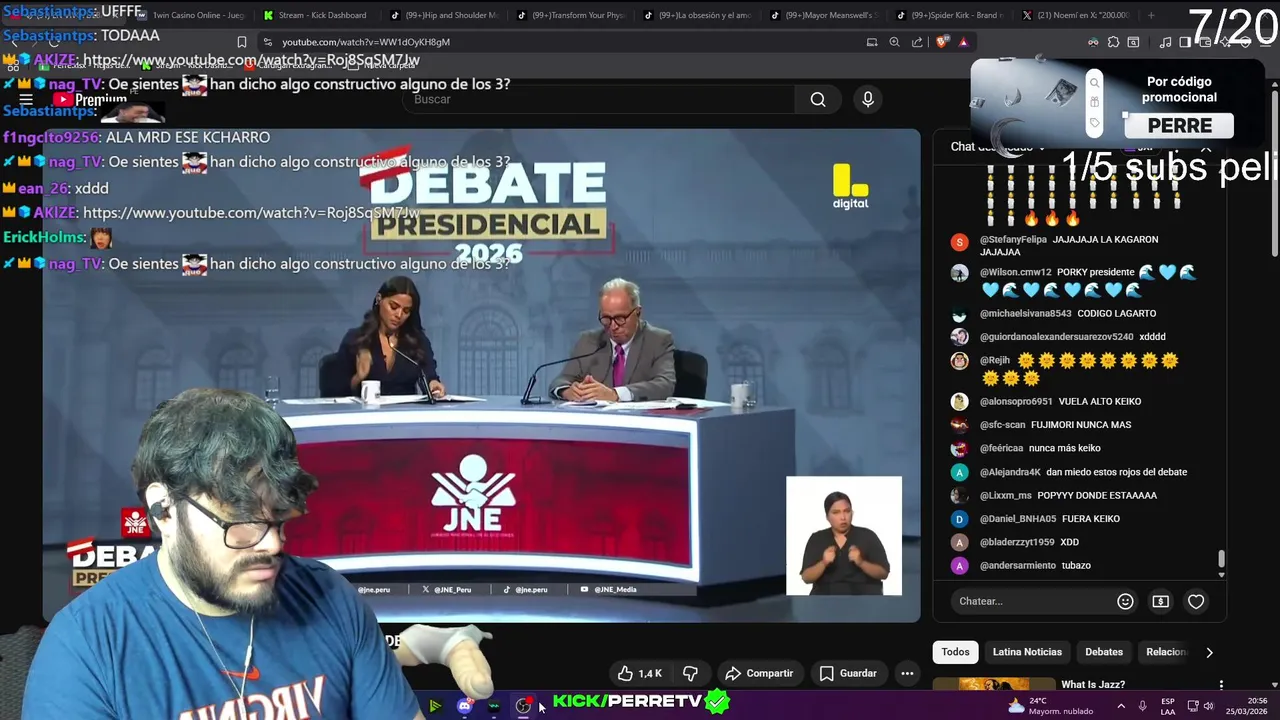Click @Lixxm_ms's POPYYY DONDE ESTAAAAA message
The image size is (1280, 720).
click(1097, 496)
